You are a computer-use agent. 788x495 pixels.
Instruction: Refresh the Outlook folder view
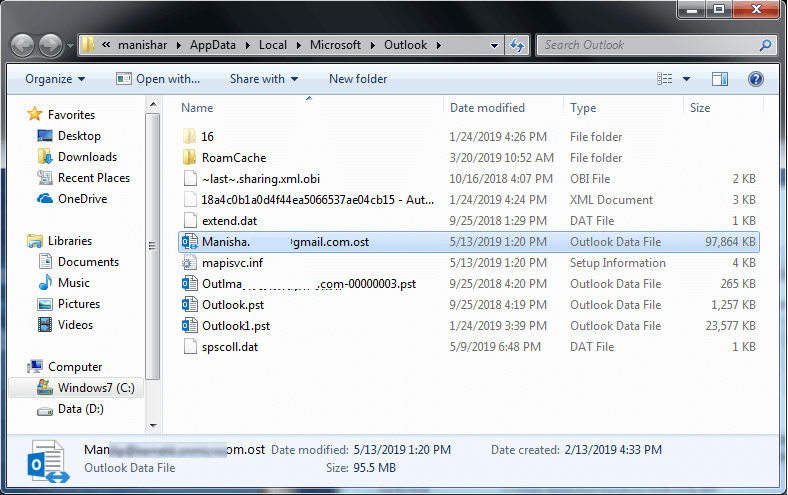point(517,45)
